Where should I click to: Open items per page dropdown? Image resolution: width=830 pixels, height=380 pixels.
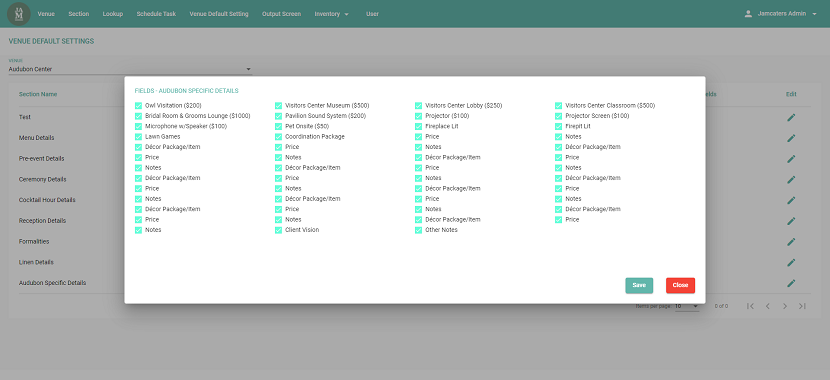pyautogui.click(x=687, y=306)
